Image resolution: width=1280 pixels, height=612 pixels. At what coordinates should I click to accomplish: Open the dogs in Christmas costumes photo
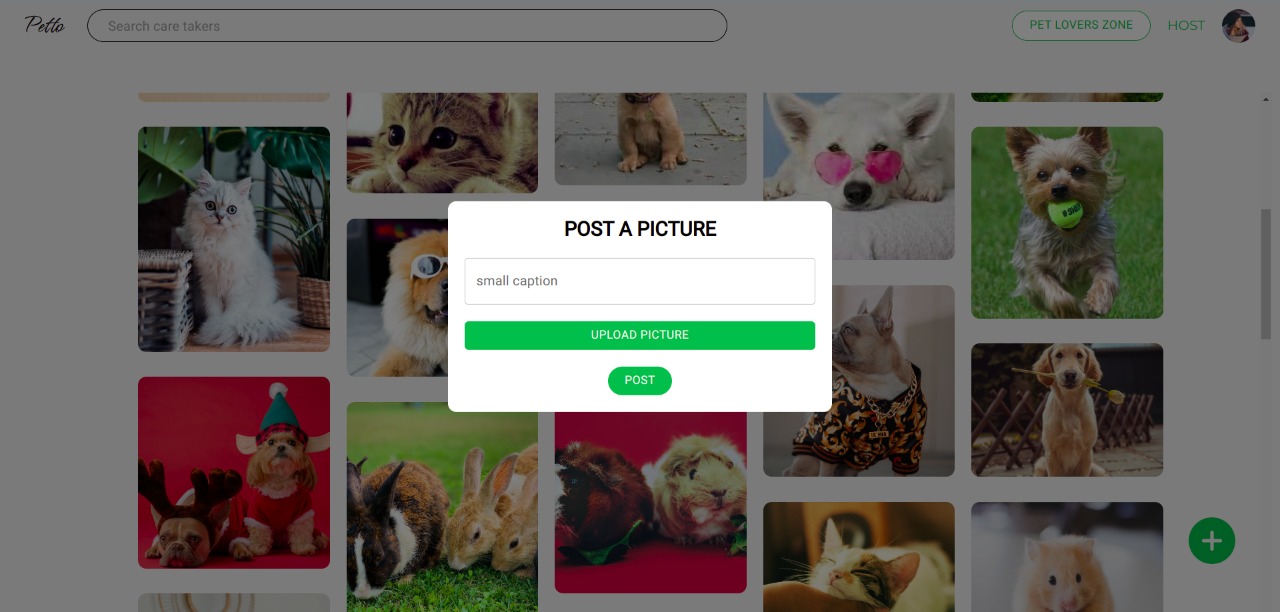[x=234, y=472]
